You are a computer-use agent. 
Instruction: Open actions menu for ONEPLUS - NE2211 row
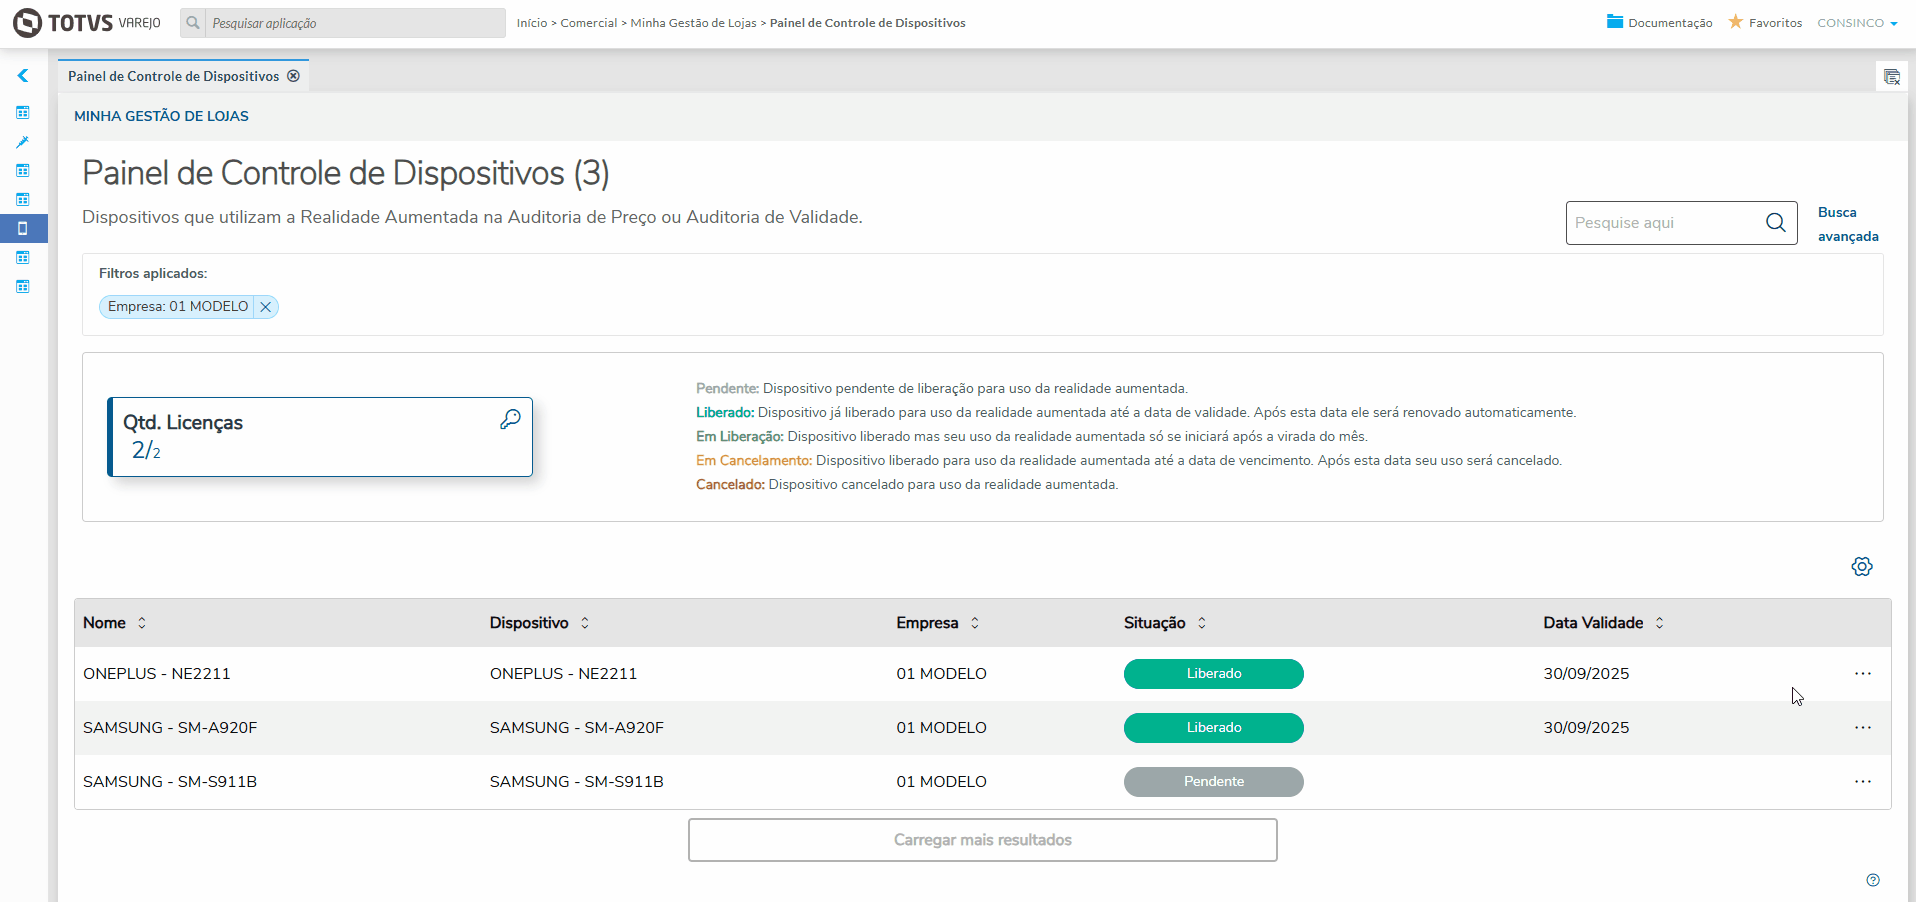pos(1863,674)
